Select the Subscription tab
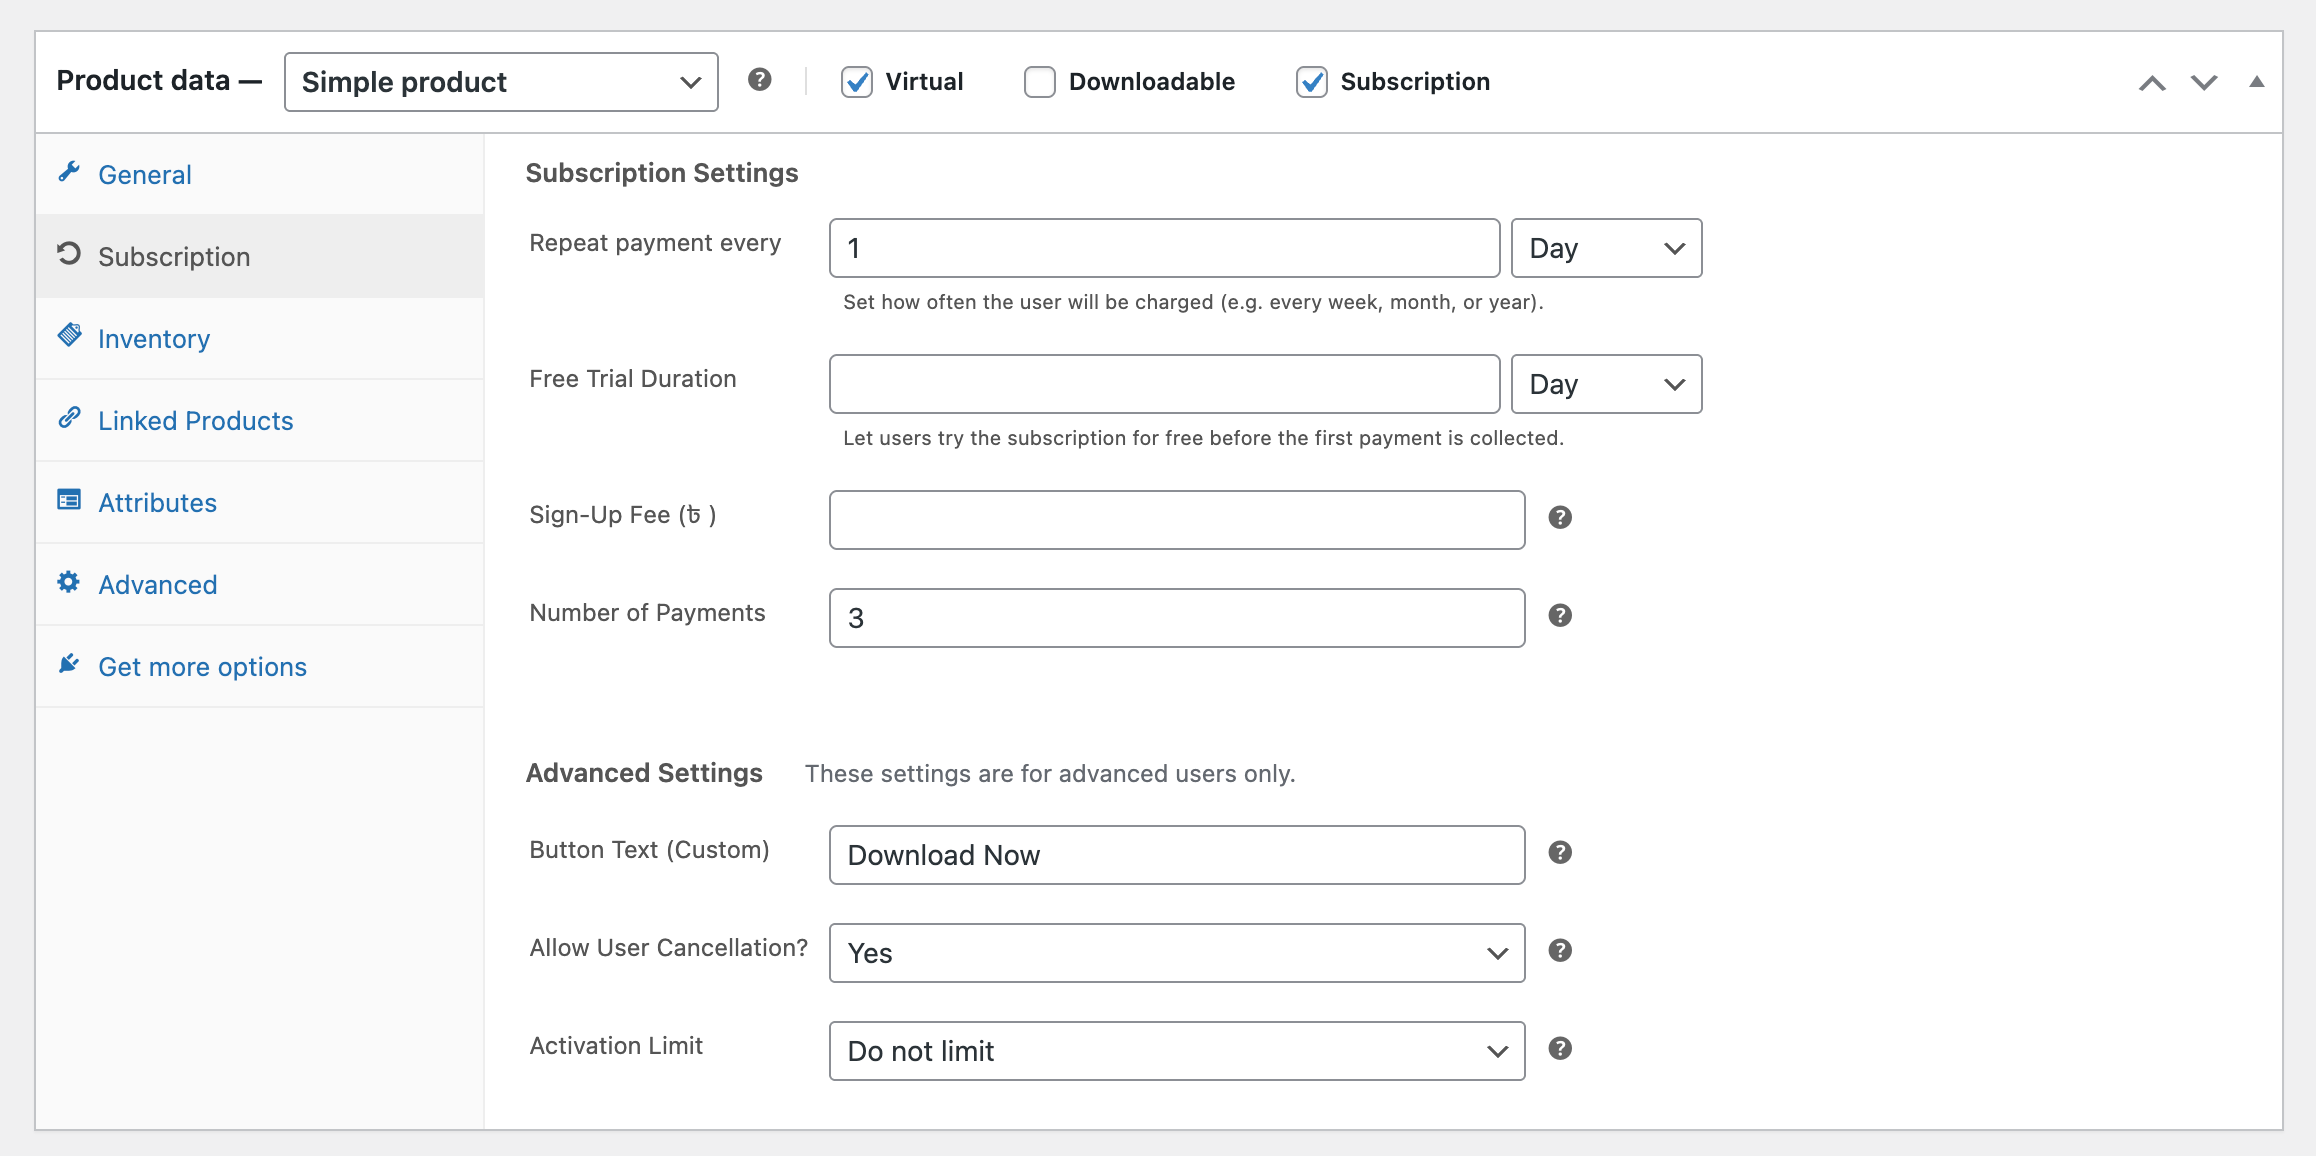Image resolution: width=2316 pixels, height=1156 pixels. pyautogui.click(x=260, y=256)
